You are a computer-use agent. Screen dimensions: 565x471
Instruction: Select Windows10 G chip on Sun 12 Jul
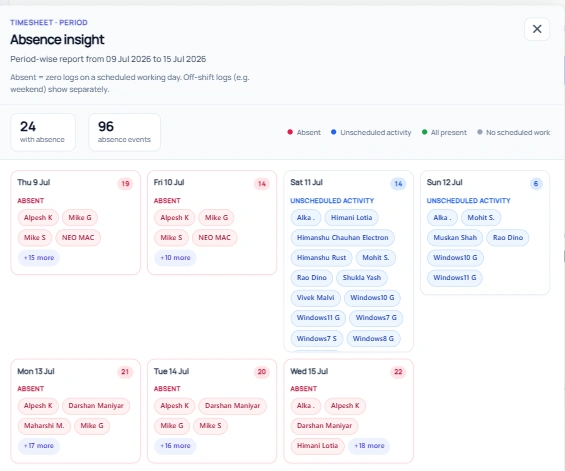coord(455,258)
